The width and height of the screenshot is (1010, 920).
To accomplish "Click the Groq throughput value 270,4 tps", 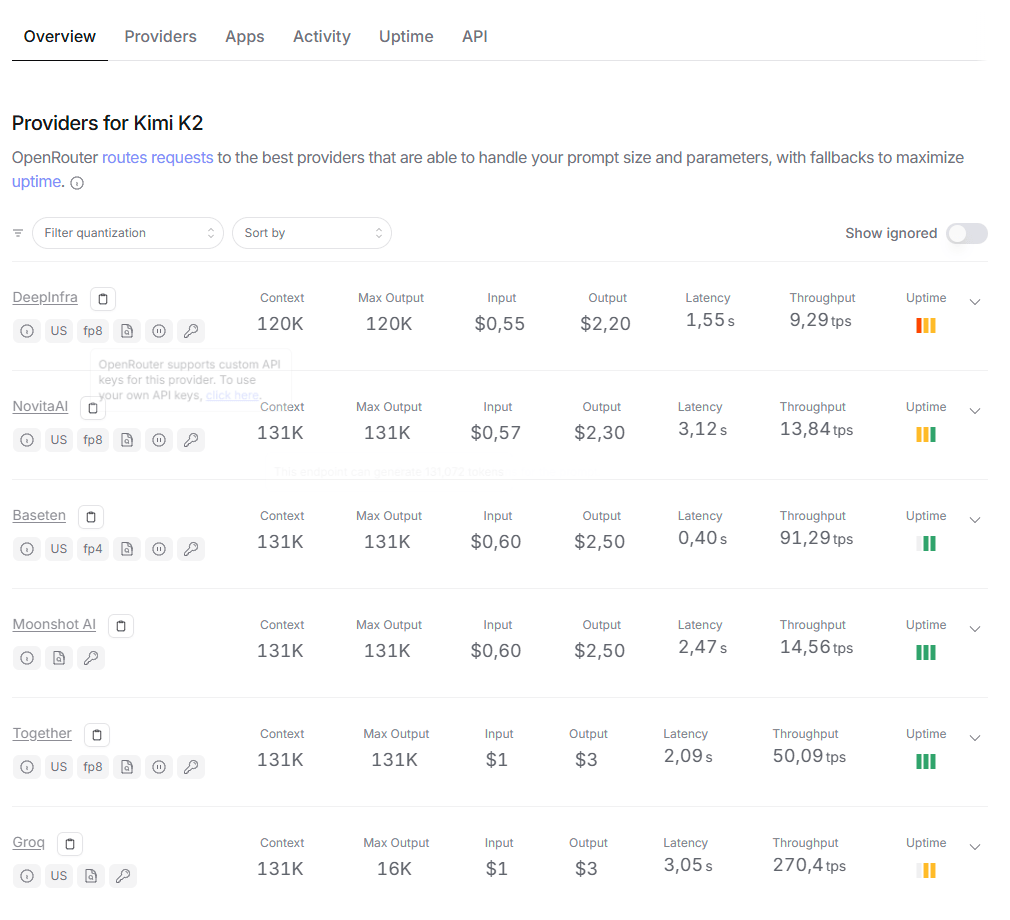I will (x=809, y=865).
